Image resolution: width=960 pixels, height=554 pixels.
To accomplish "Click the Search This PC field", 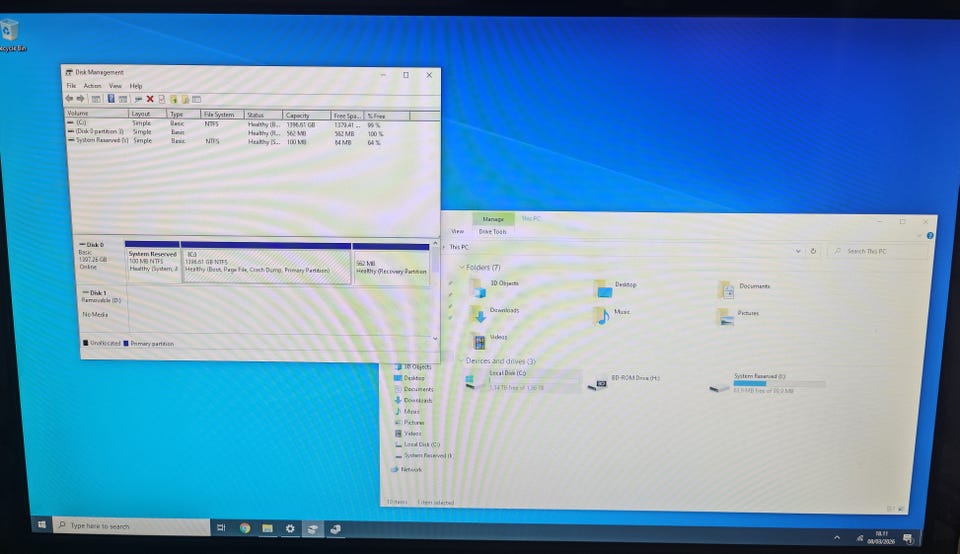I will tap(877, 252).
